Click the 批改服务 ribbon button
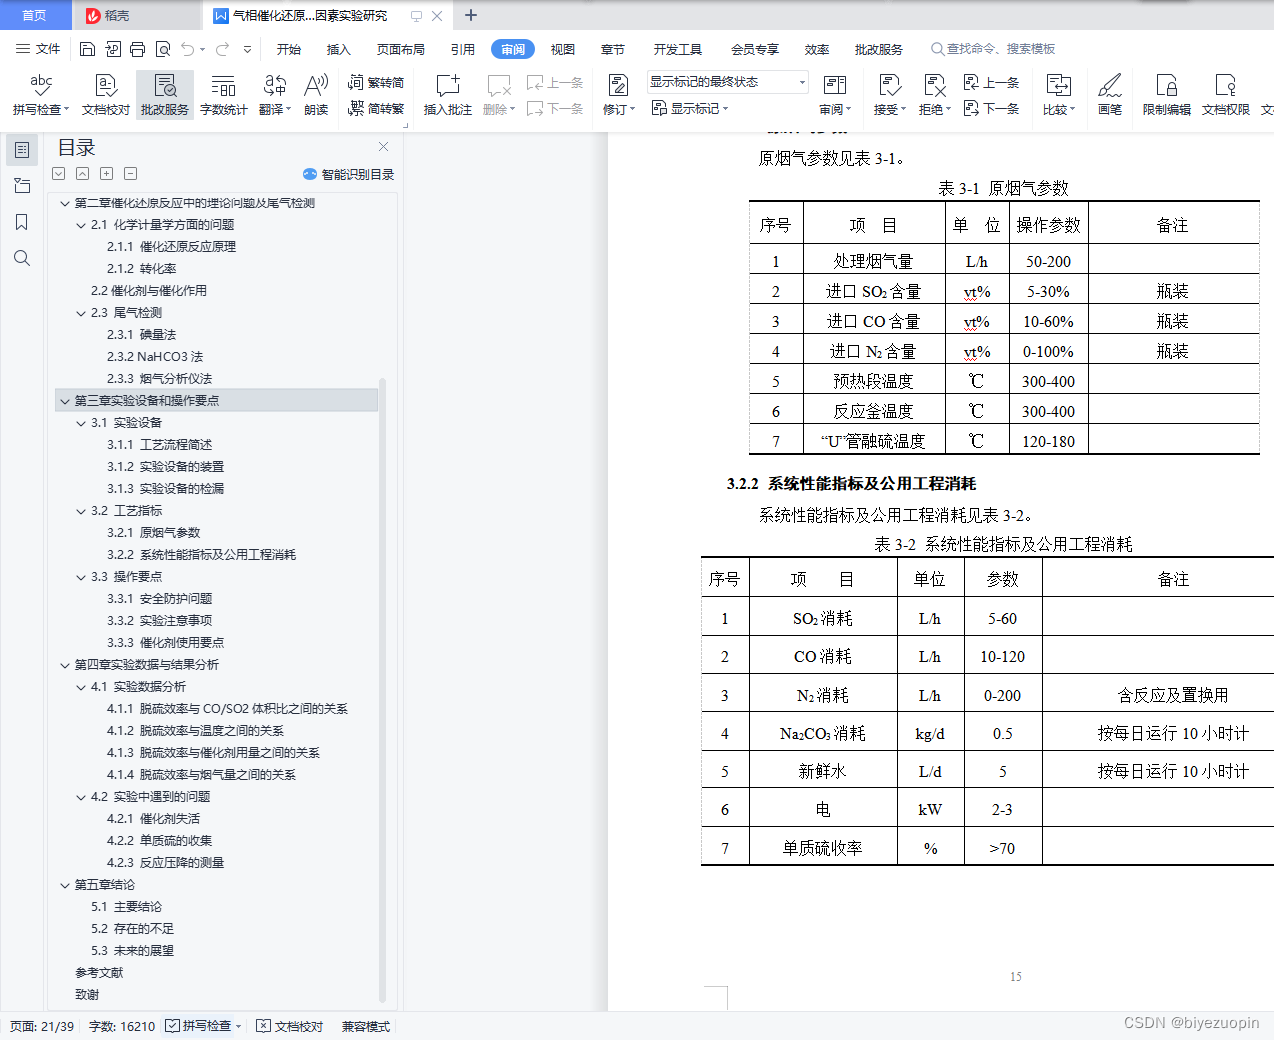Image resolution: width=1274 pixels, height=1040 pixels. point(165,96)
